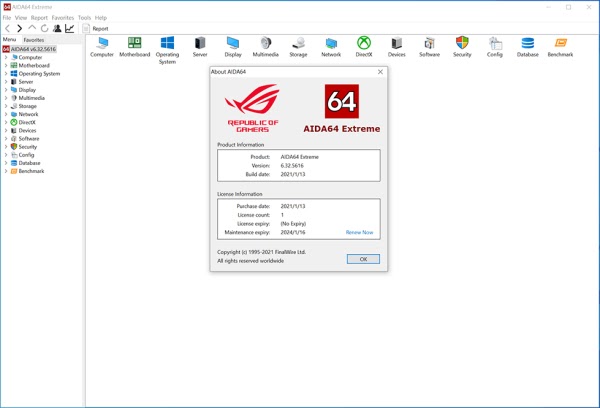The image size is (600, 408).
Task: Expand the Benchmark tree node
Action: coord(5,171)
